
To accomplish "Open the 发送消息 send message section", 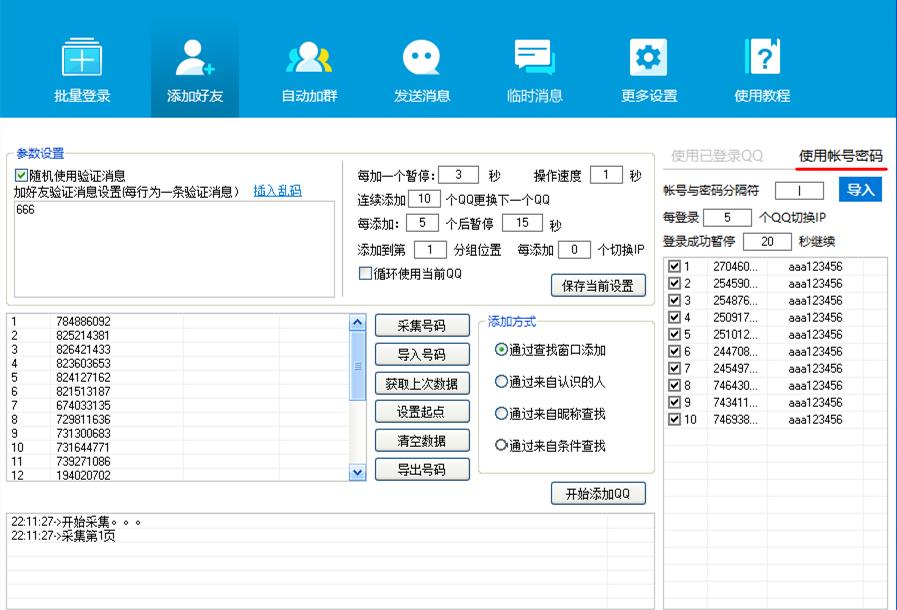I will pyautogui.click(x=422, y=70).
